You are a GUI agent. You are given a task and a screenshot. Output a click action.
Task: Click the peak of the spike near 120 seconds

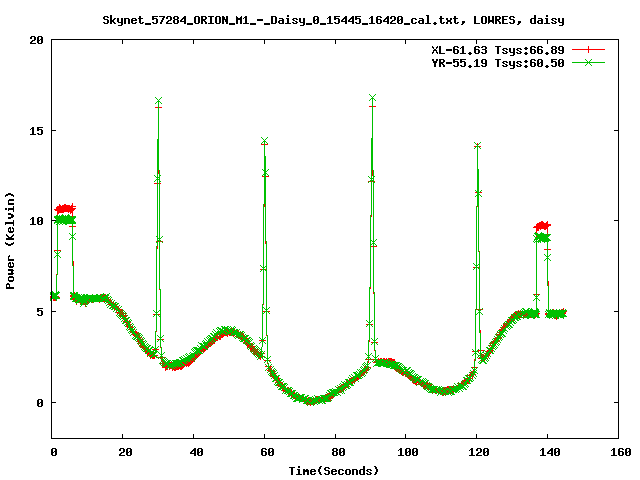tap(477, 146)
